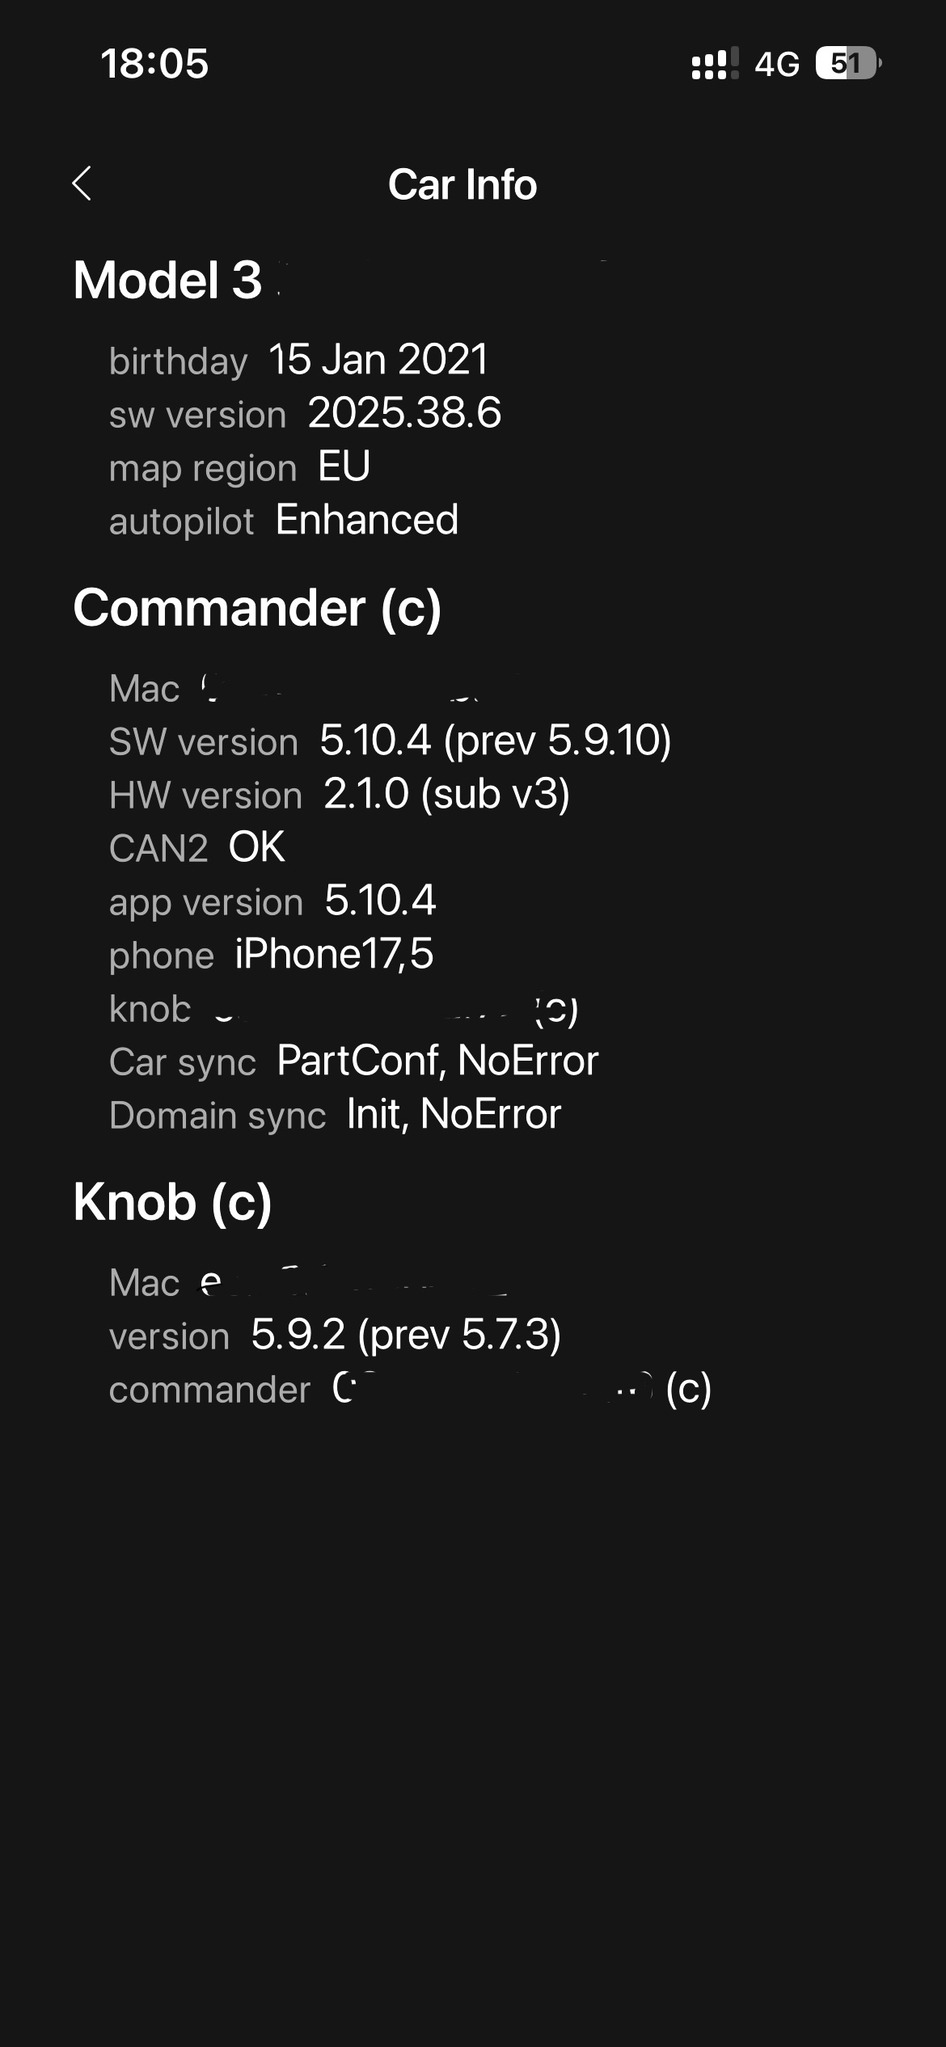Tap the autopilot Enhanced row
Viewport: 946px width, 2047px height.
click(284, 521)
